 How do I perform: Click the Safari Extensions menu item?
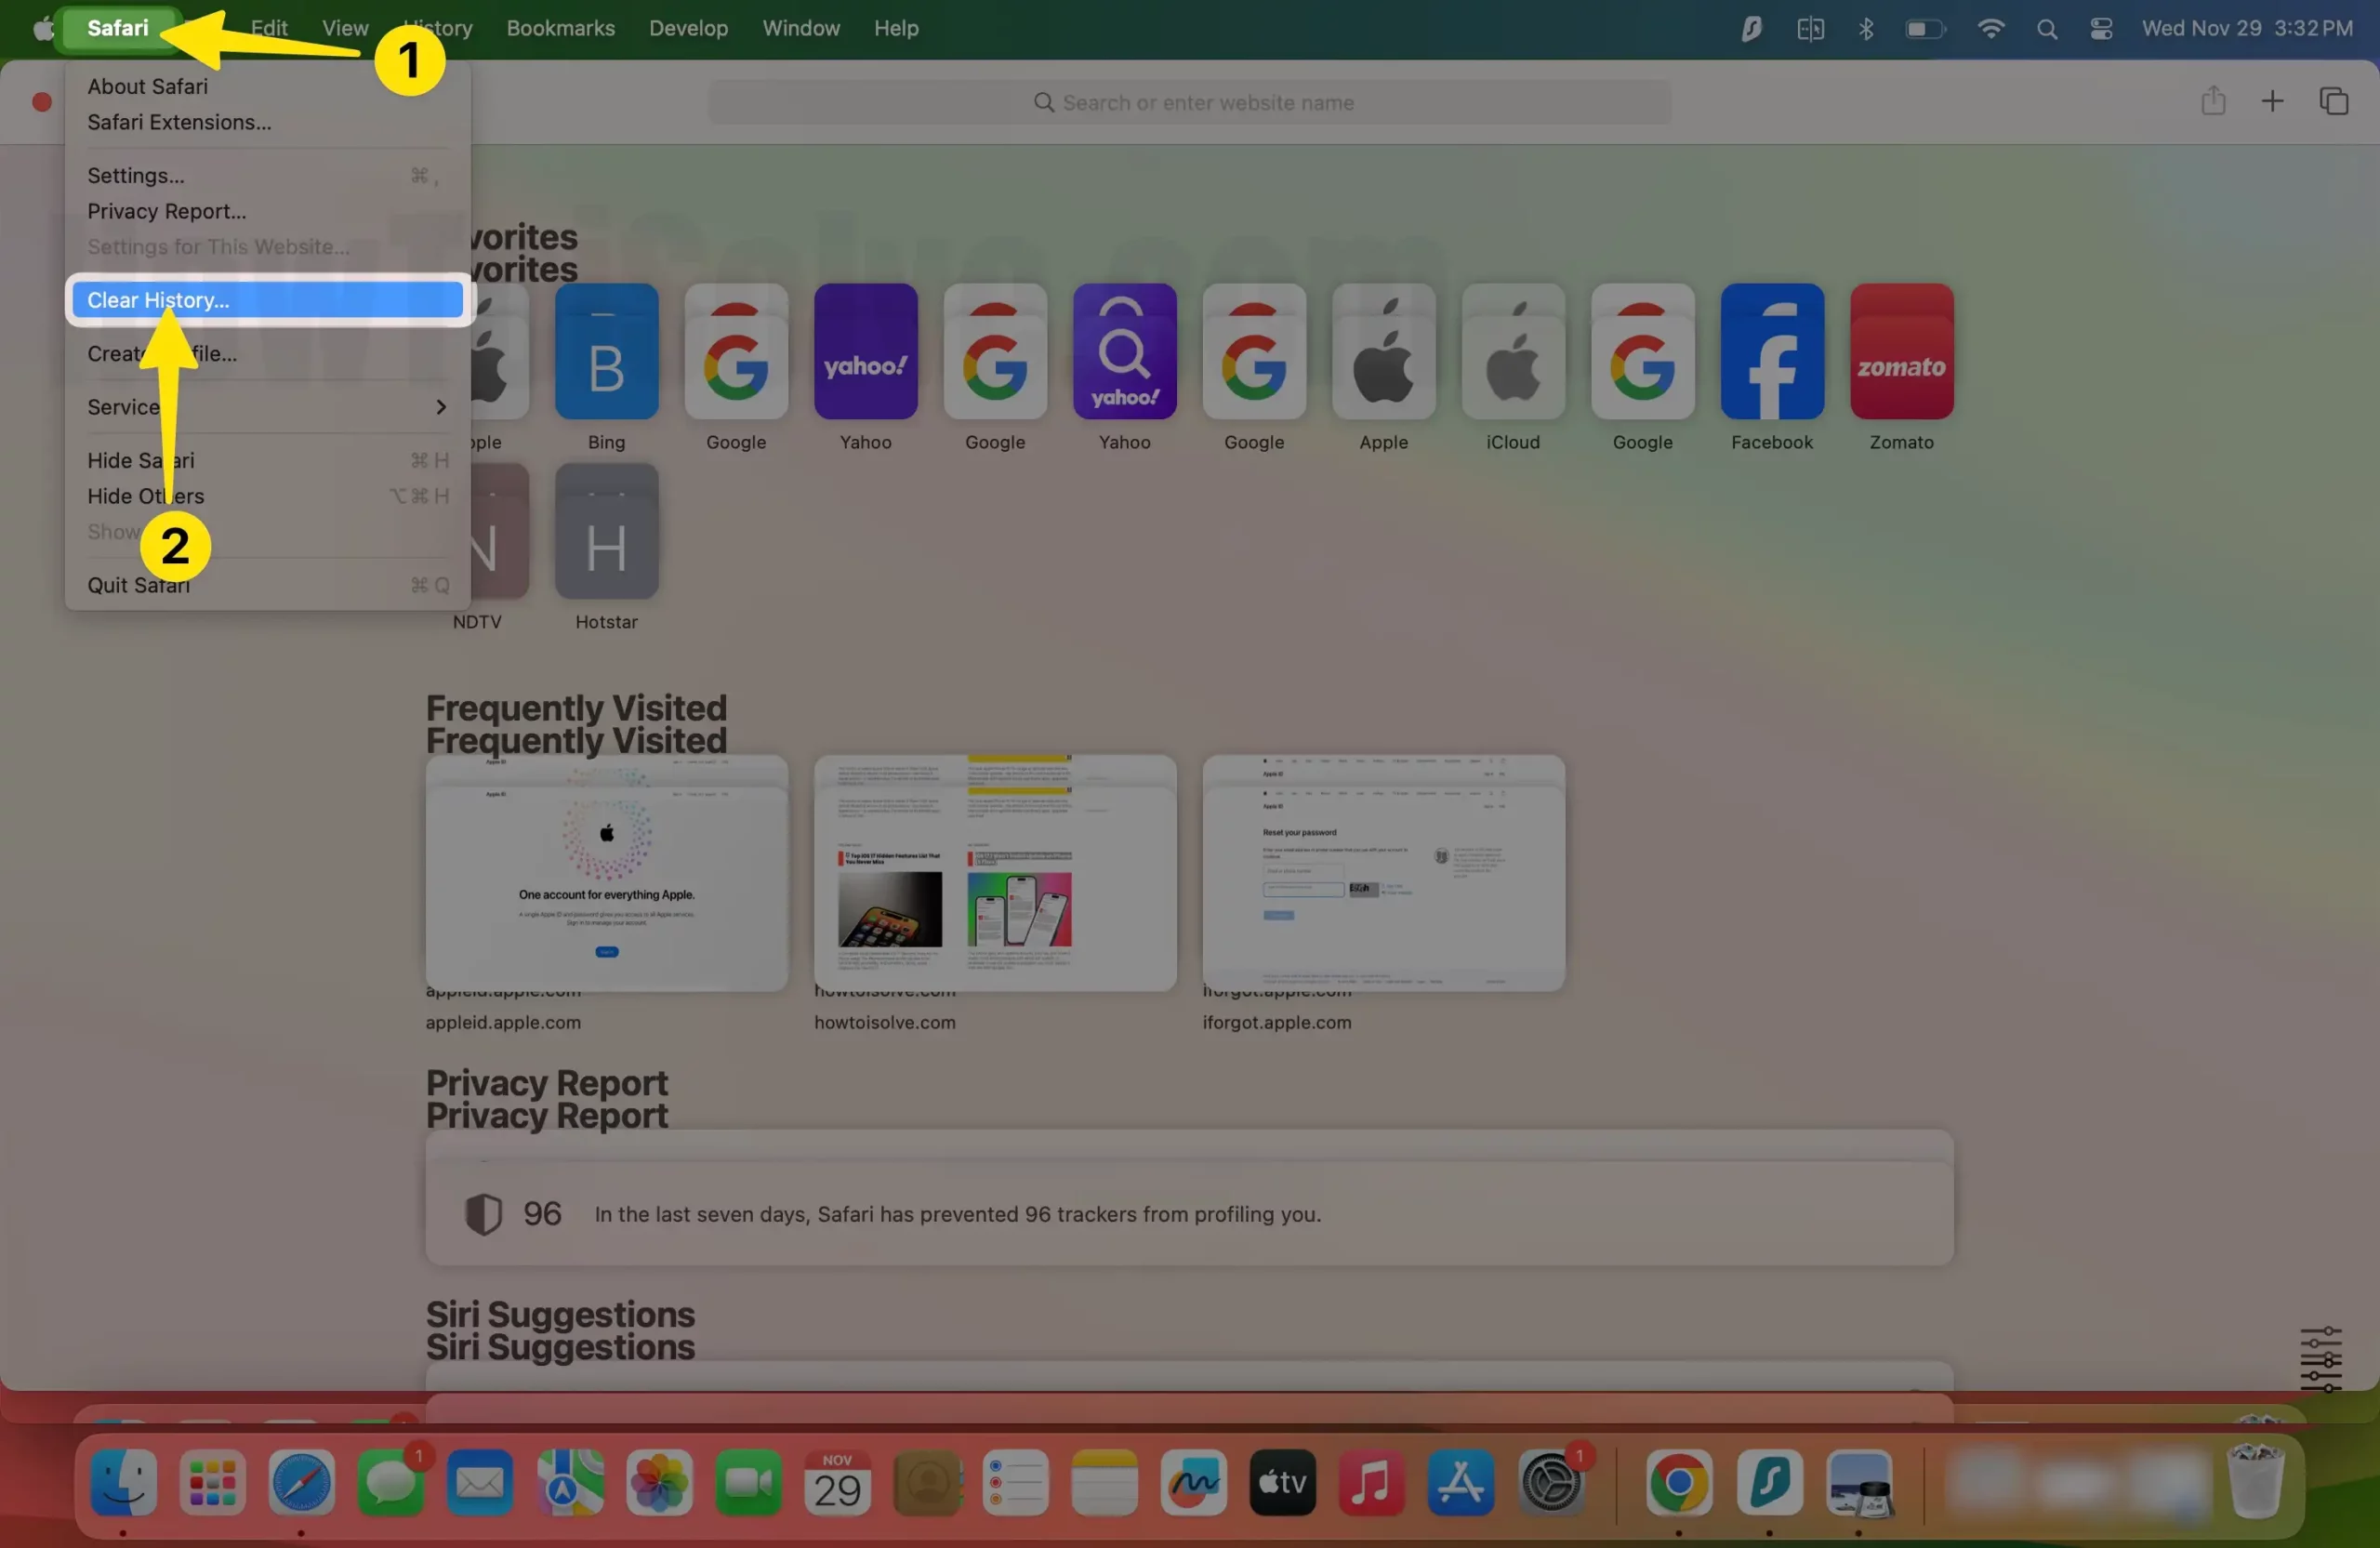point(178,122)
